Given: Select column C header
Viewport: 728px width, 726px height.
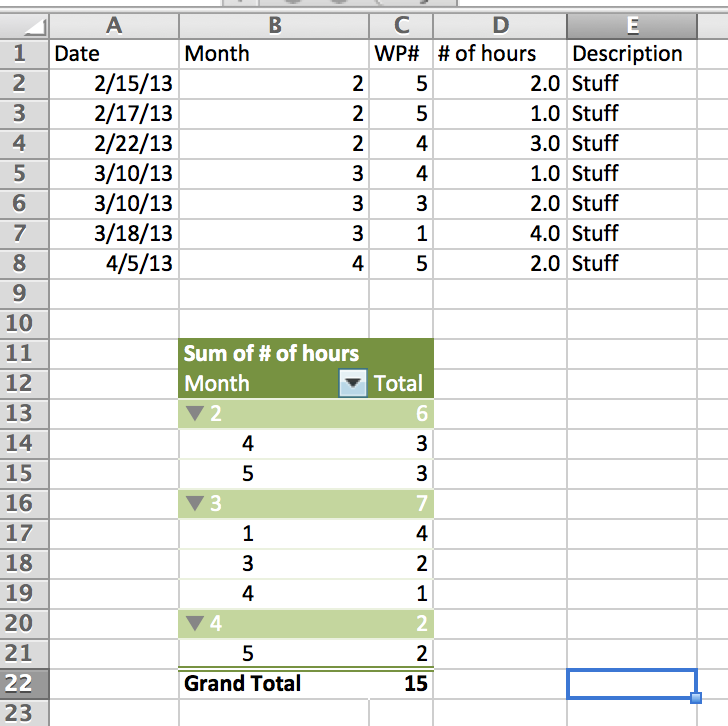Looking at the screenshot, I should 401,26.
